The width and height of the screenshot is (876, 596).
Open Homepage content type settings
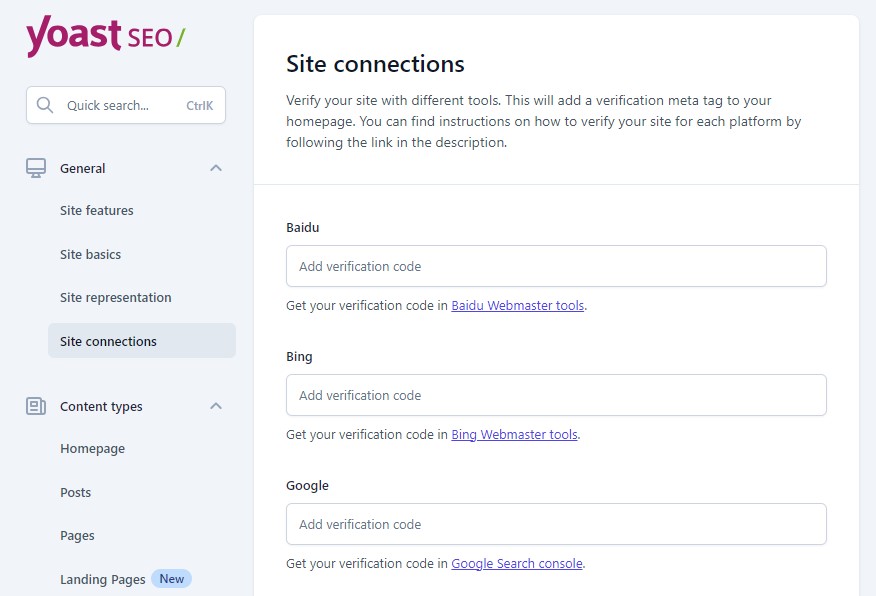(x=93, y=449)
